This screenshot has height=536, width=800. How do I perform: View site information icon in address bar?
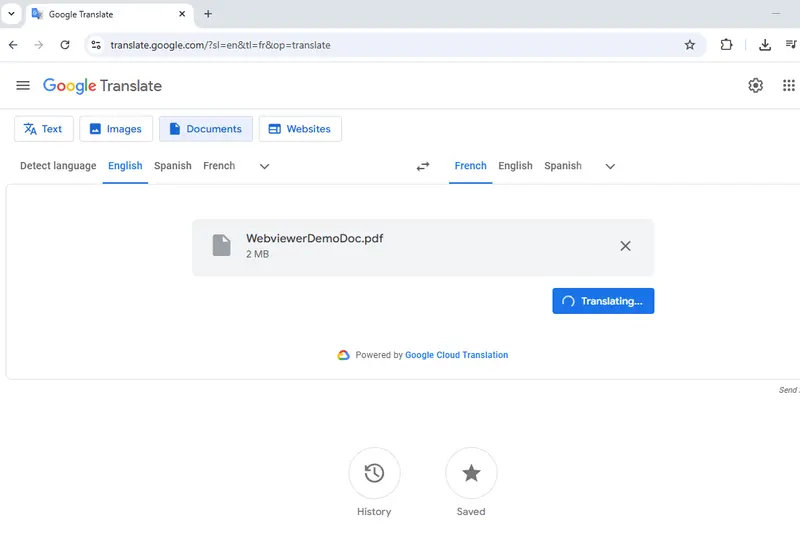(96, 45)
